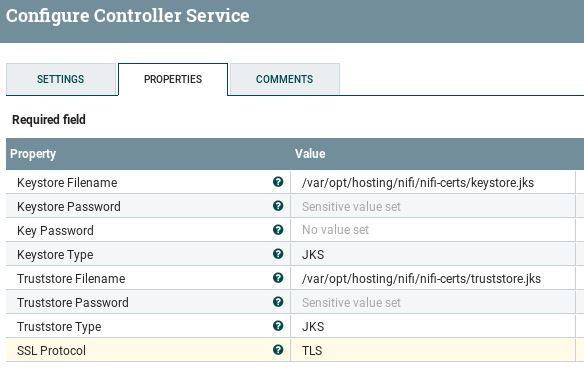This screenshot has width=584, height=368.
Task: Switch to the Settings tab
Action: pyautogui.click(x=61, y=79)
